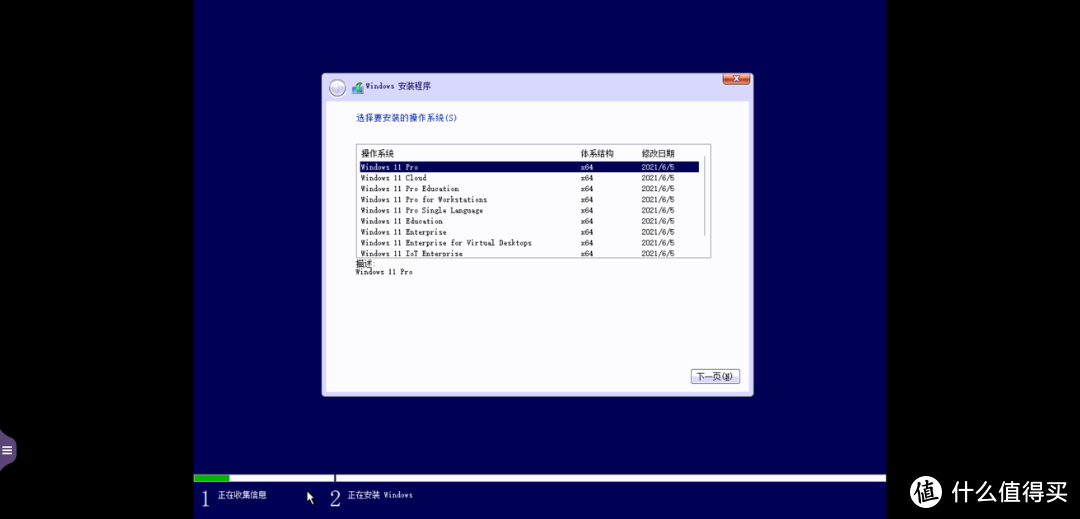The image size is (1080, 519).
Task: Pick Windows 11 Pro for Workstations
Action: [x=529, y=200]
